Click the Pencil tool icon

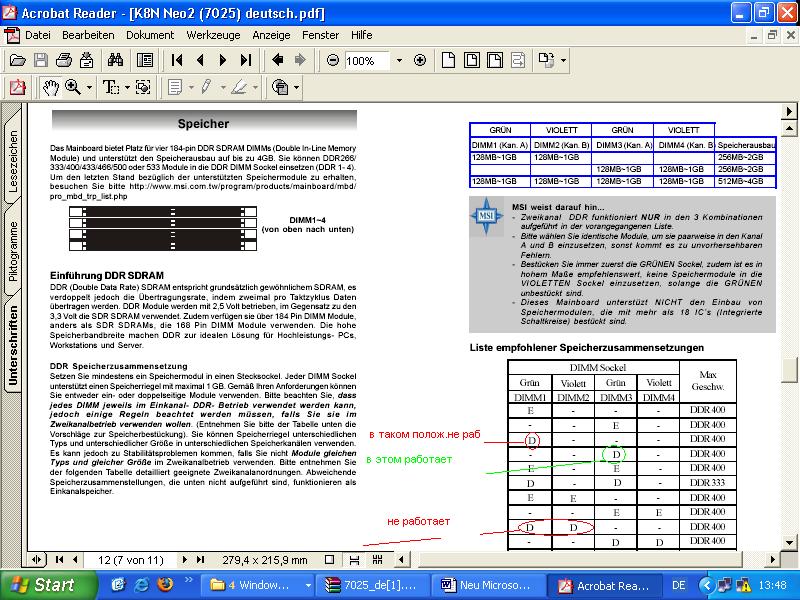[x=207, y=87]
